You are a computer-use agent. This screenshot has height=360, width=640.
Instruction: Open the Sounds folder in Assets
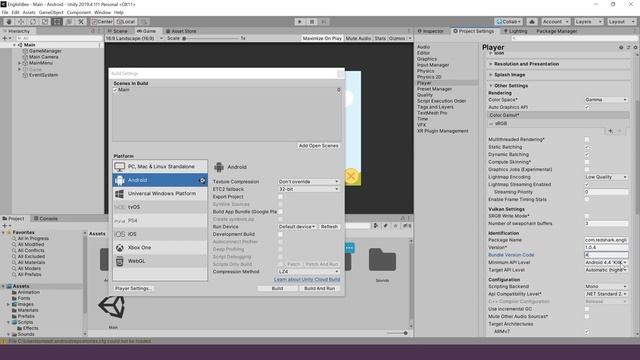pyautogui.click(x=382, y=260)
